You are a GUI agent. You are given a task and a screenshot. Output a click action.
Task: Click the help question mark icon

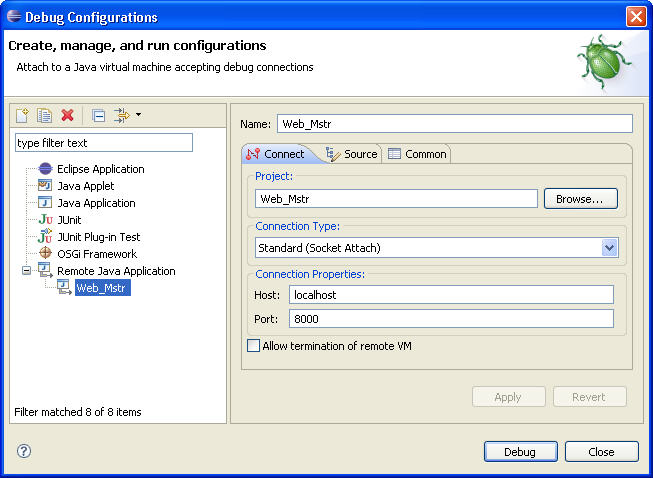[24, 451]
